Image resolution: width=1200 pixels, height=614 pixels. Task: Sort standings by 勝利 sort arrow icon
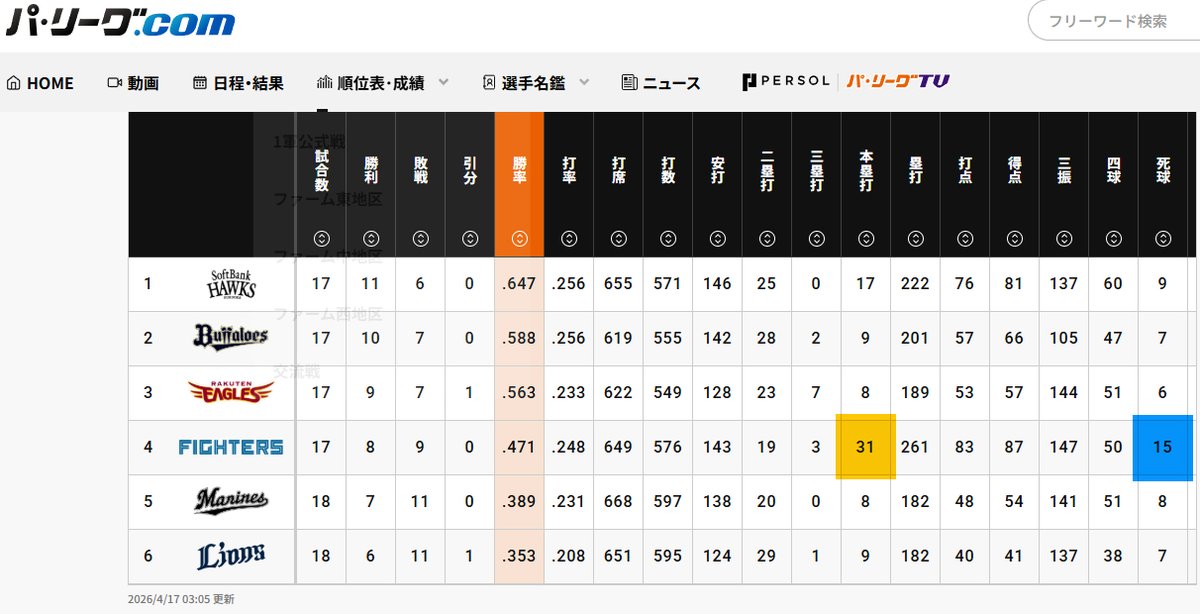[371, 239]
